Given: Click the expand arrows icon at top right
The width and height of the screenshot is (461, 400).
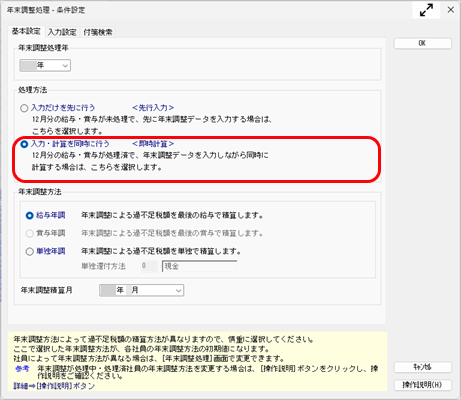Looking at the screenshot, I should pyautogui.click(x=426, y=10).
